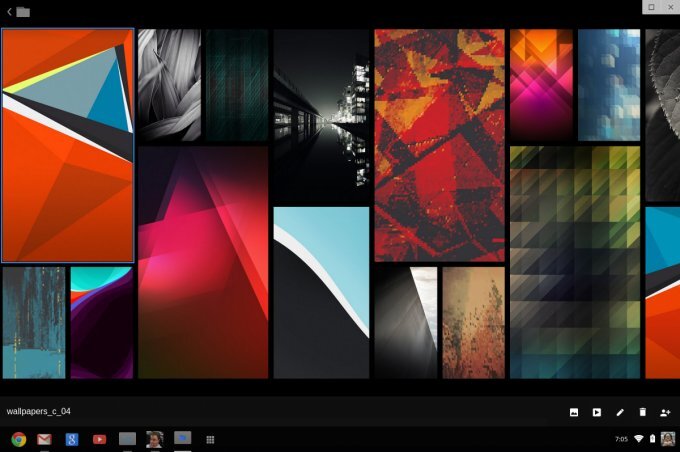Pick the blue pixel cubes wallpaper
Viewport: 680px width, 452px height.
pos(609,85)
